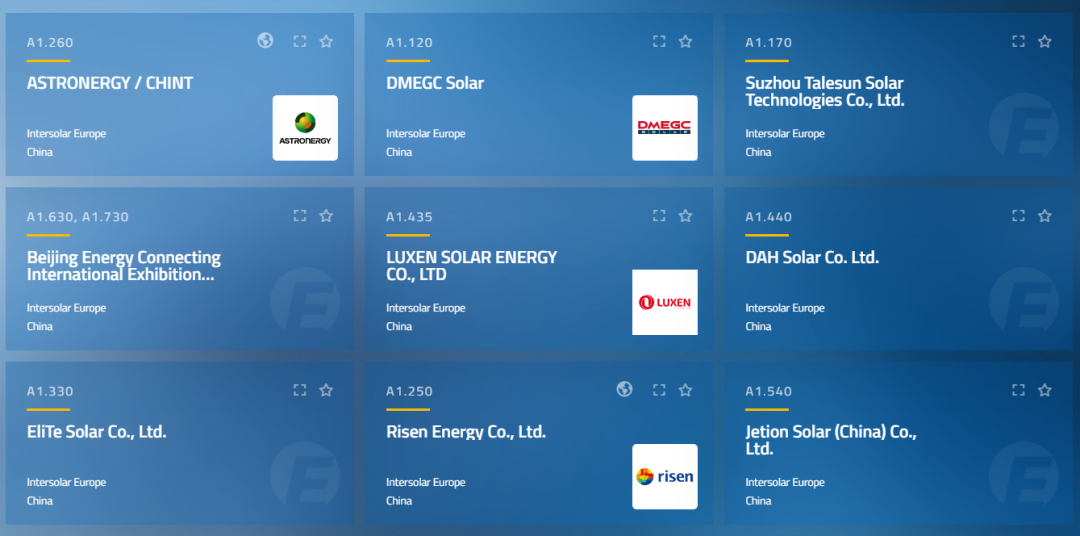Favorite the Beijing Energy Connecting exhibitor
Viewport: 1080px width, 536px height.
coord(326,216)
